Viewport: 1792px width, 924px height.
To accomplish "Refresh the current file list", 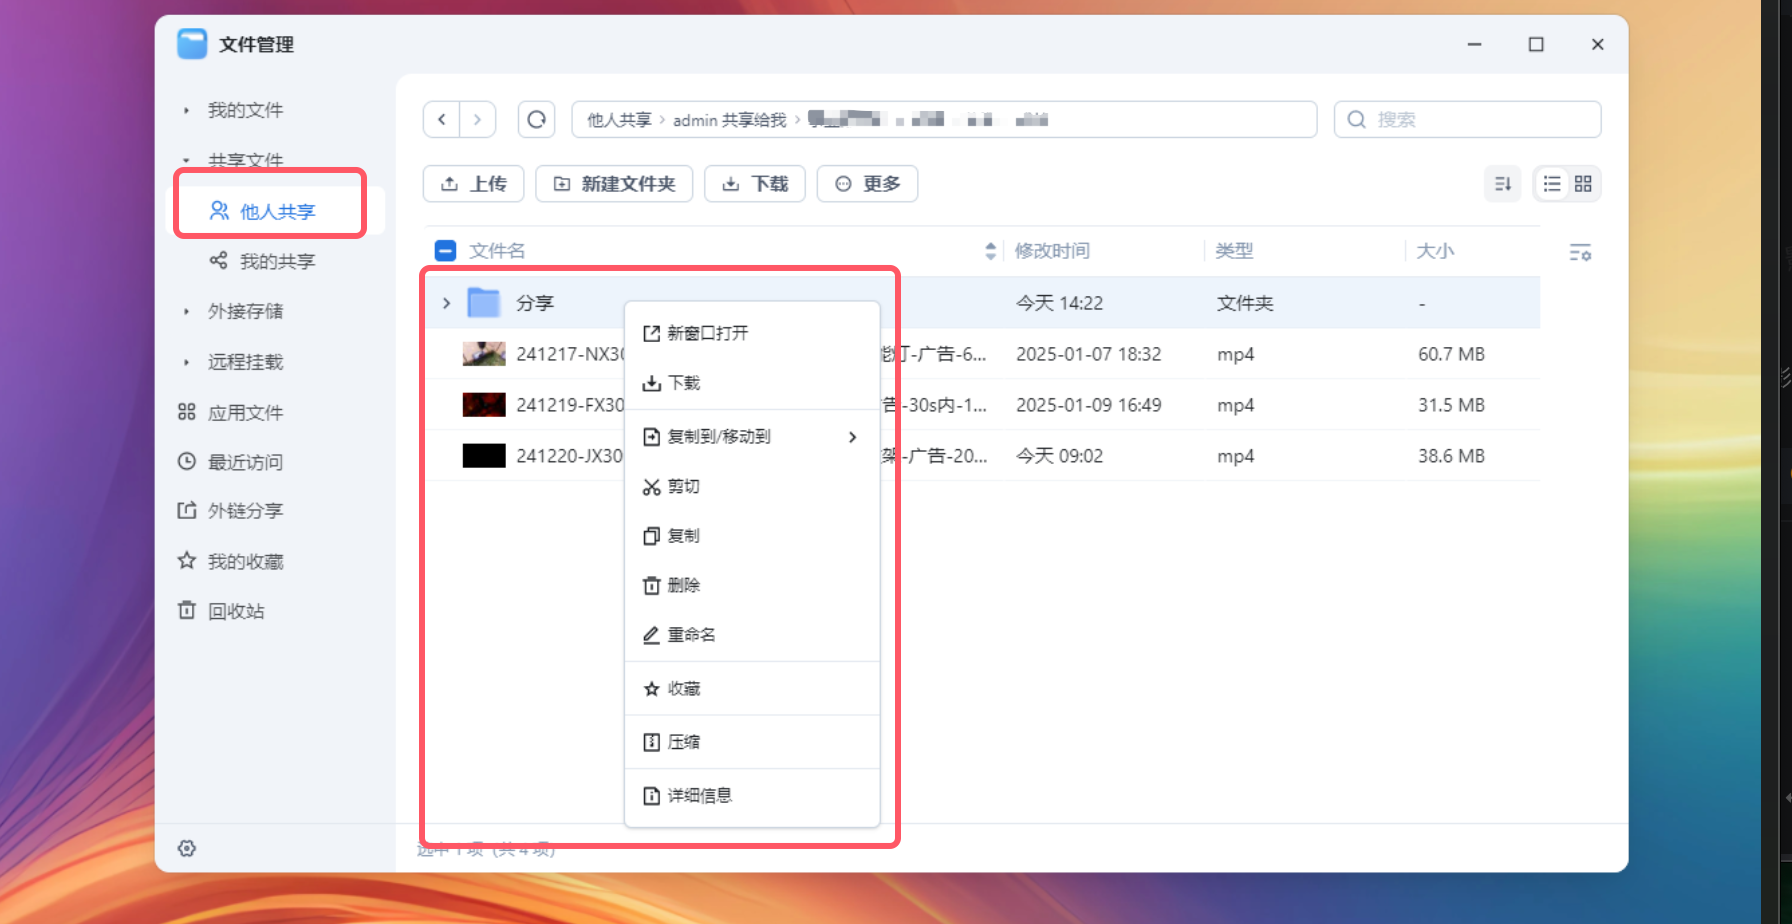I will (x=537, y=120).
